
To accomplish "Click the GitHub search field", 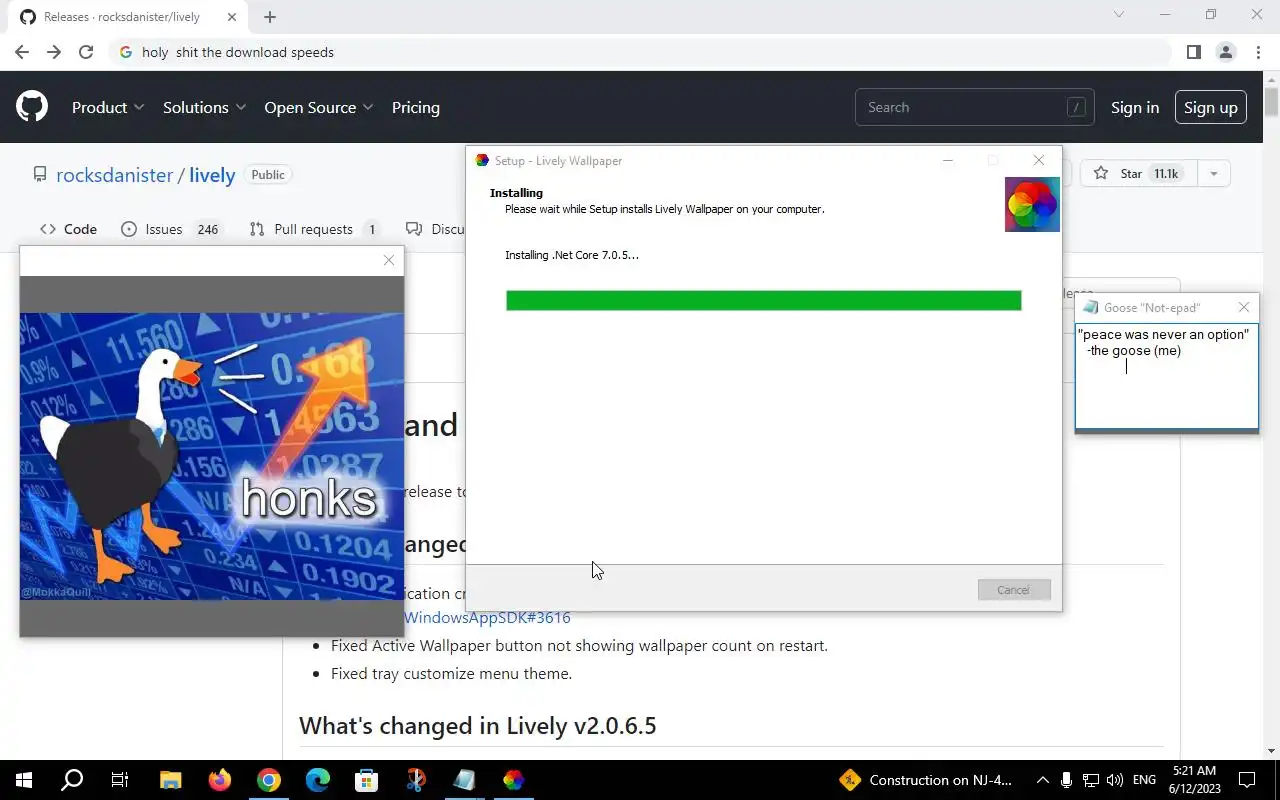I will point(974,107).
